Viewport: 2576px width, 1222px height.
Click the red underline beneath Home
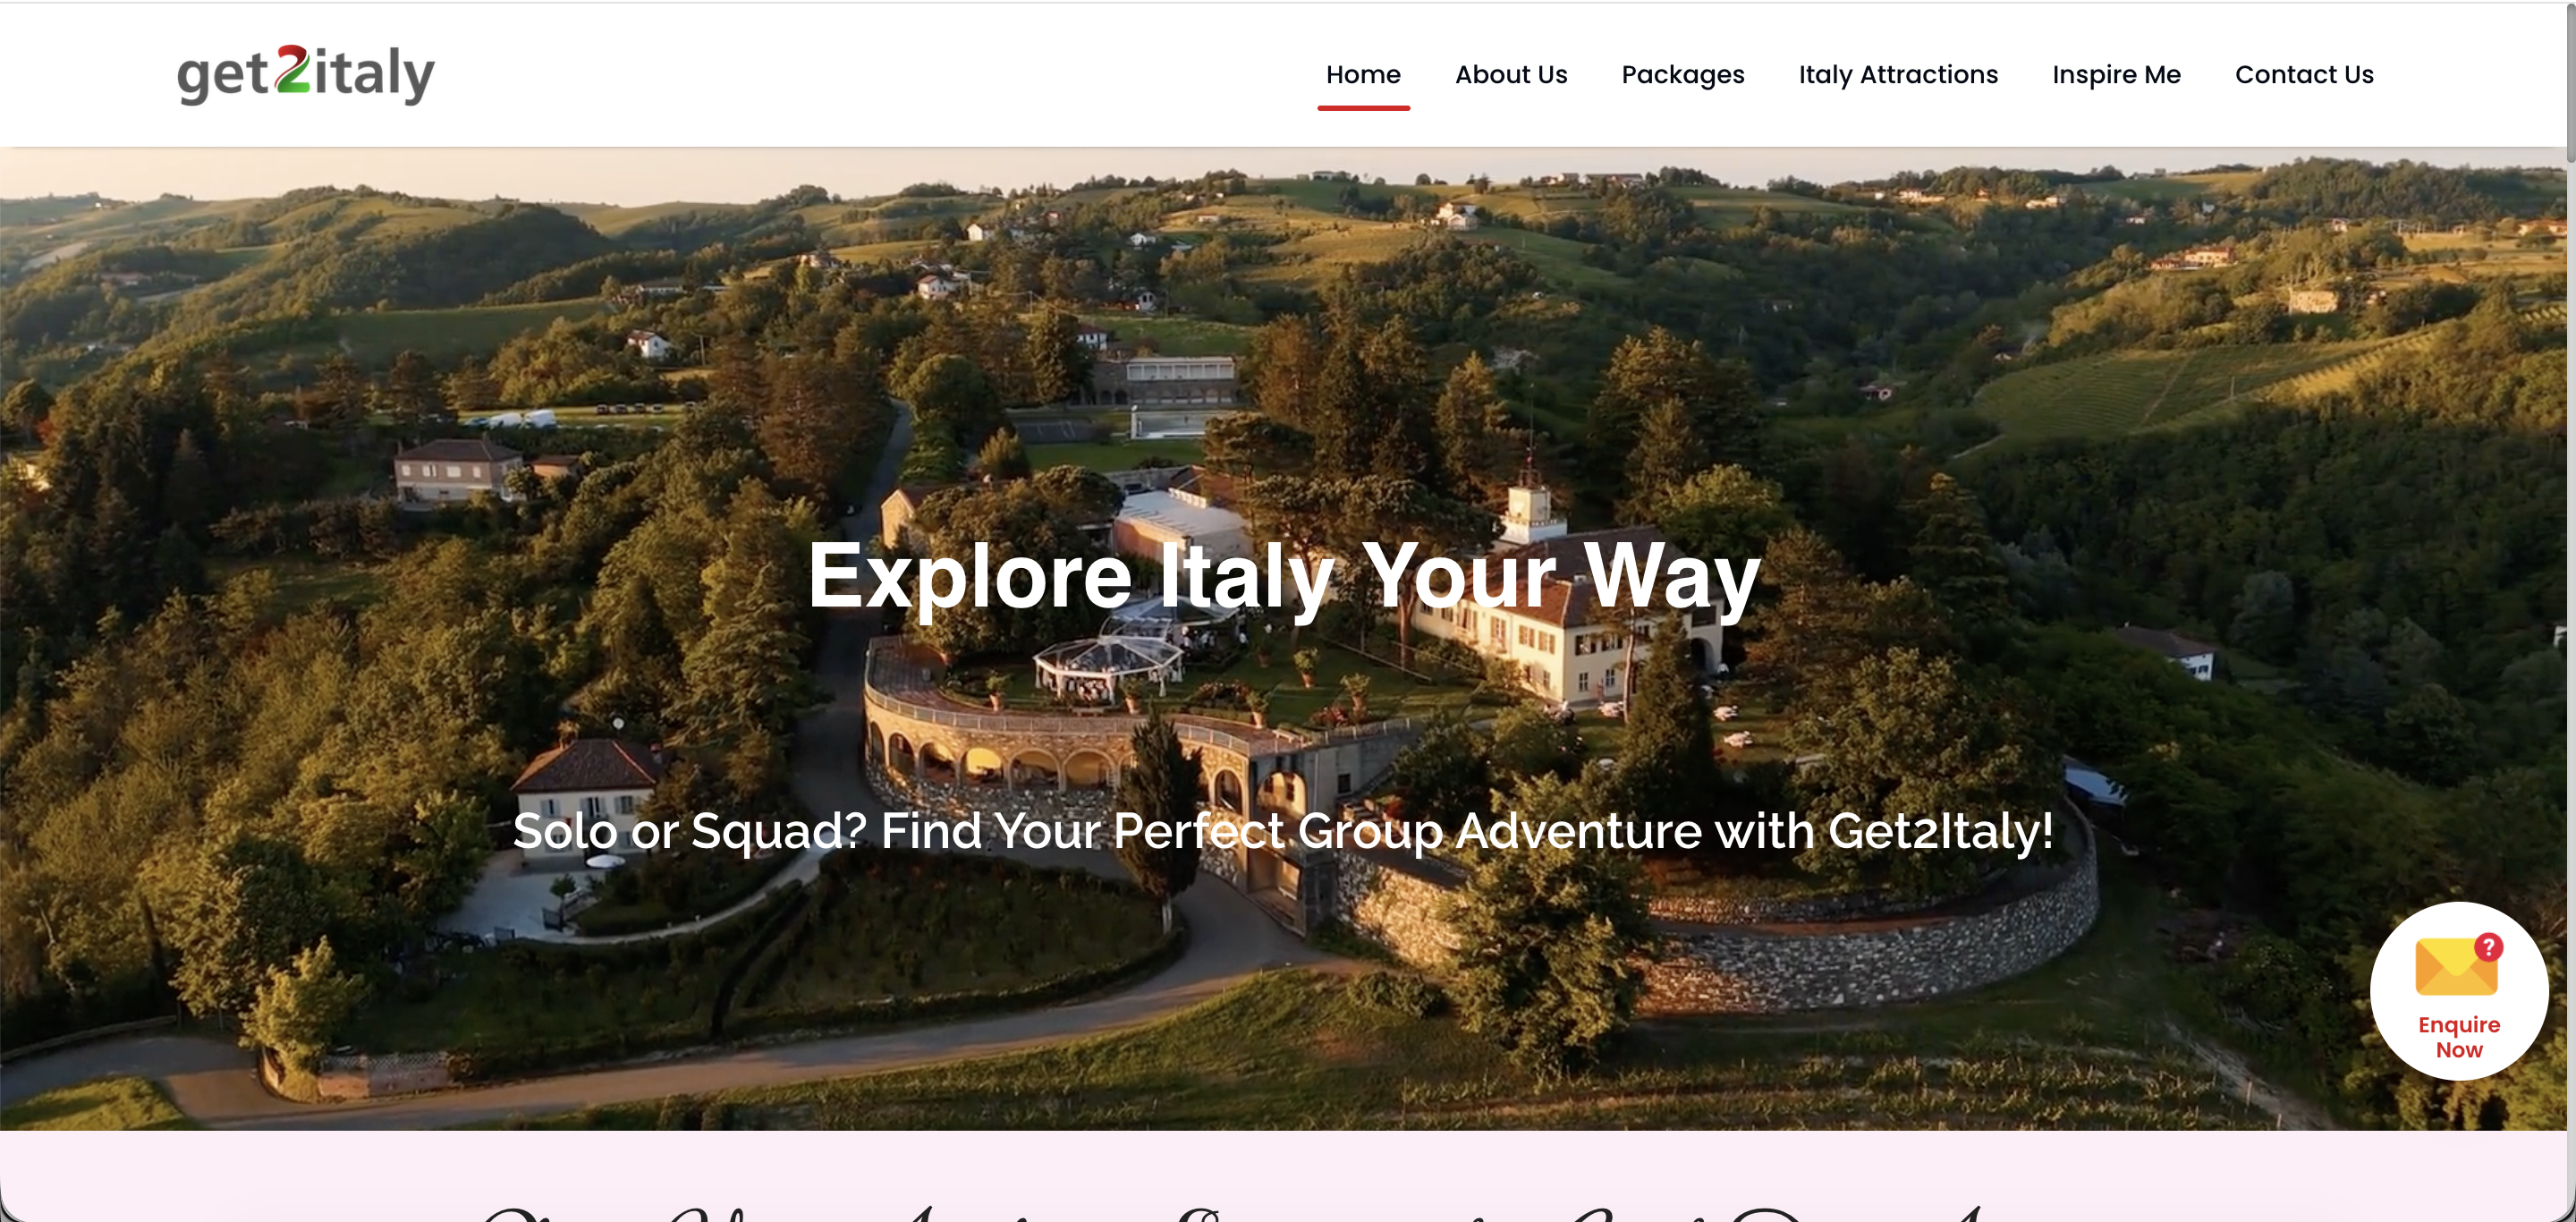[x=1363, y=107]
